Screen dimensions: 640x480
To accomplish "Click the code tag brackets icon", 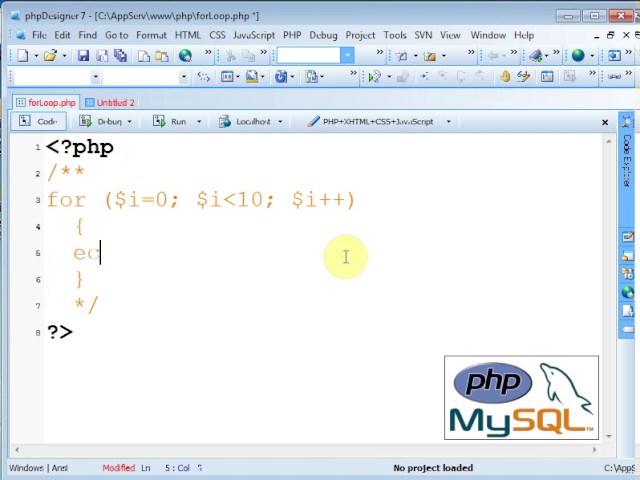I will 203,76.
